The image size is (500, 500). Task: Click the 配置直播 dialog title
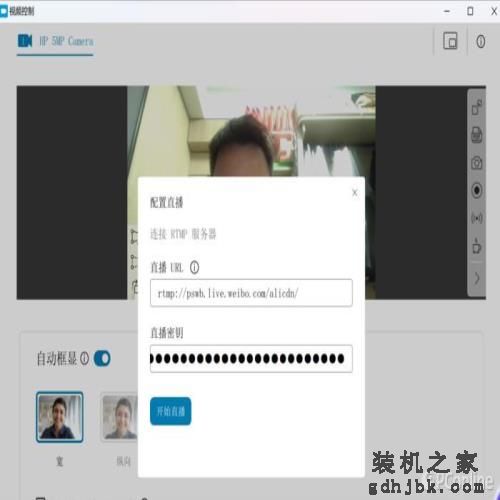click(166, 202)
